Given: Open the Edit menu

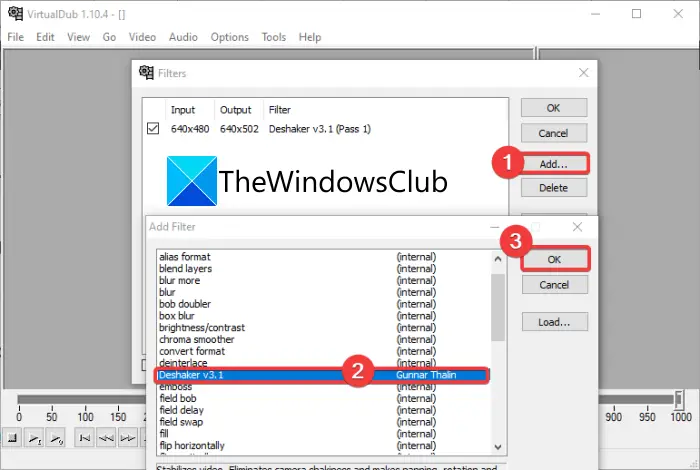Looking at the screenshot, I should (x=45, y=37).
